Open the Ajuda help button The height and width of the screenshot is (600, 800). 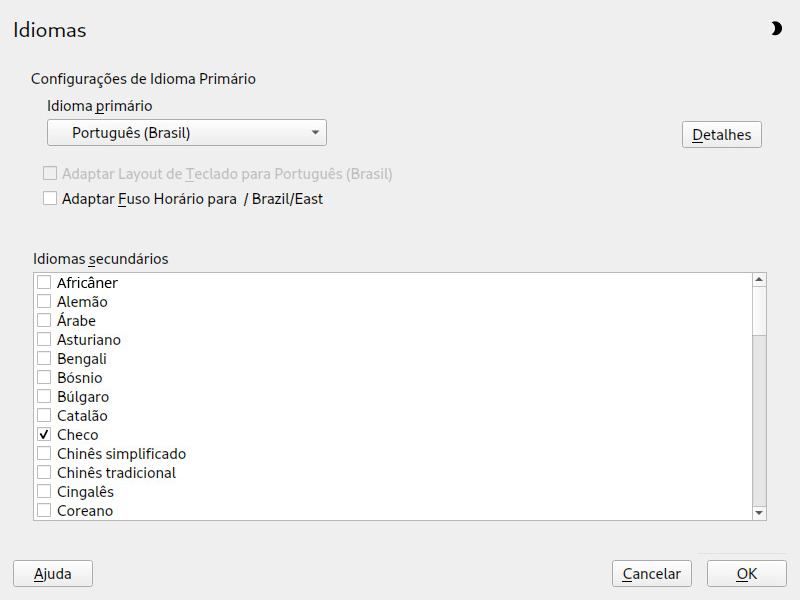click(x=53, y=574)
